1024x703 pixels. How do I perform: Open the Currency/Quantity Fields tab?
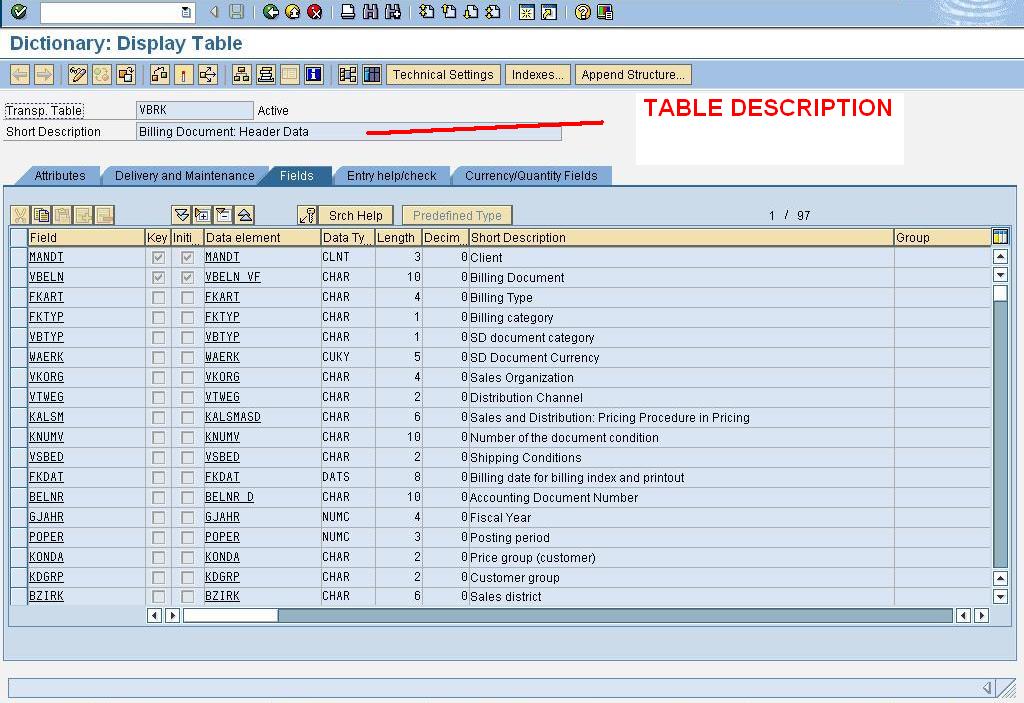pyautogui.click(x=533, y=175)
